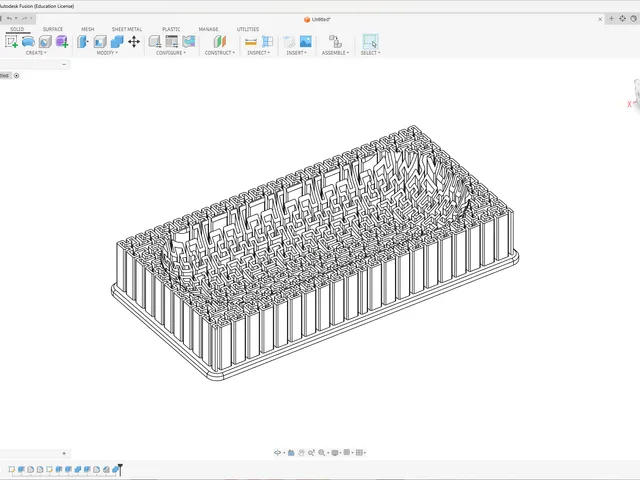The image size is (640, 480).
Task: Click the Redo arrow
Action: (x=24, y=18)
